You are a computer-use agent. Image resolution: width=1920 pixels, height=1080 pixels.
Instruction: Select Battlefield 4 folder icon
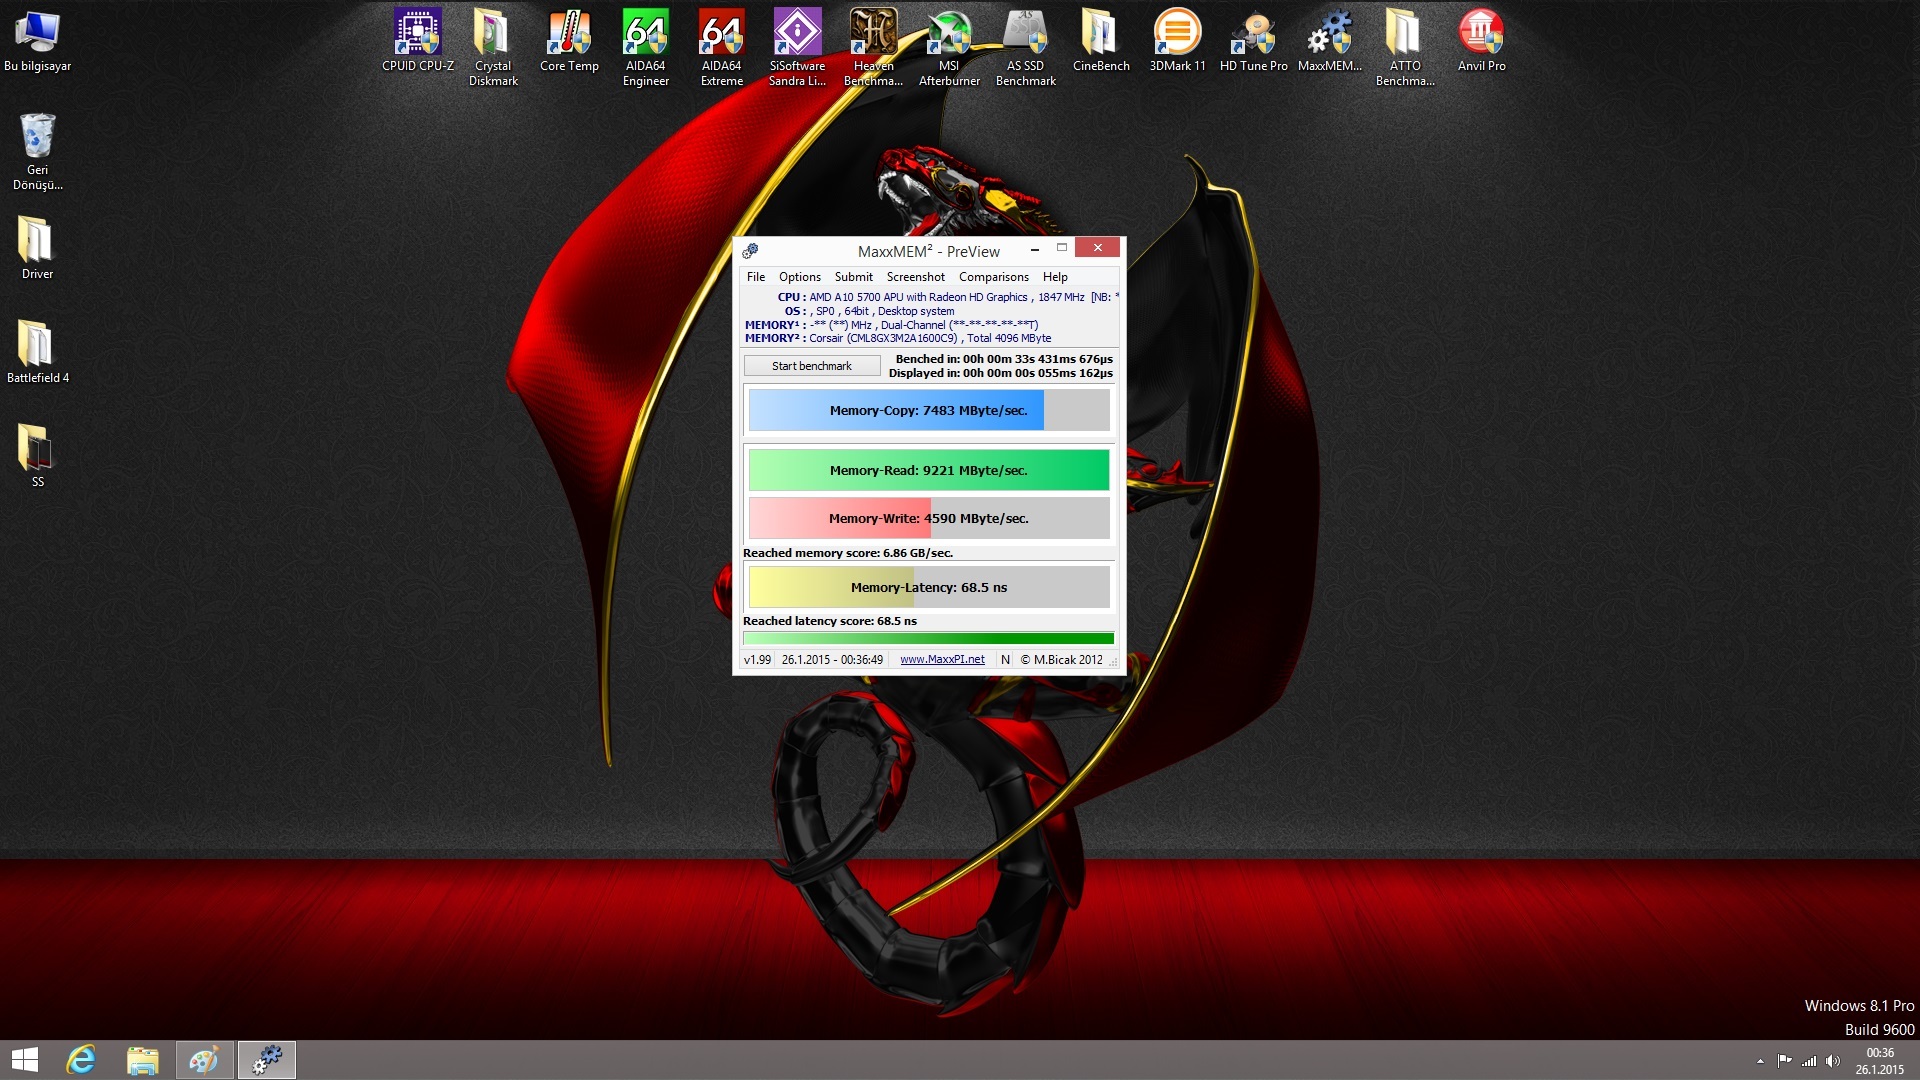click(x=37, y=352)
